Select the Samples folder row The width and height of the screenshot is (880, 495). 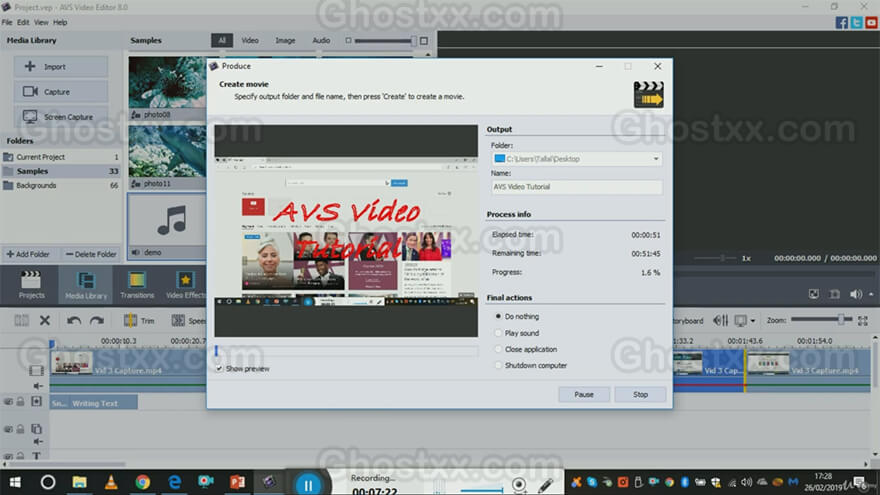[x=61, y=171]
